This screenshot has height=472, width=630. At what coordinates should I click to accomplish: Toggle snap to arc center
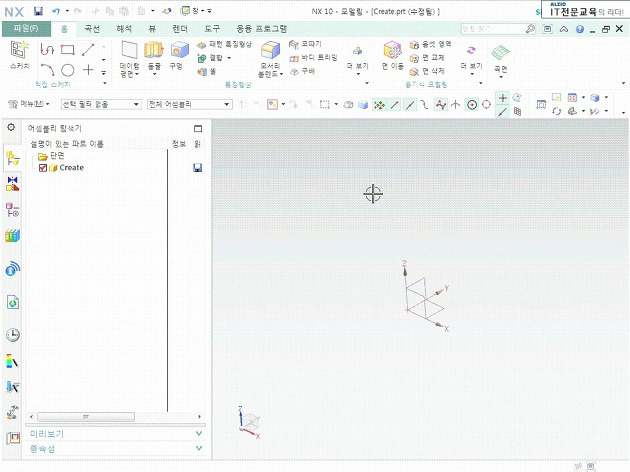pyautogui.click(x=472, y=105)
